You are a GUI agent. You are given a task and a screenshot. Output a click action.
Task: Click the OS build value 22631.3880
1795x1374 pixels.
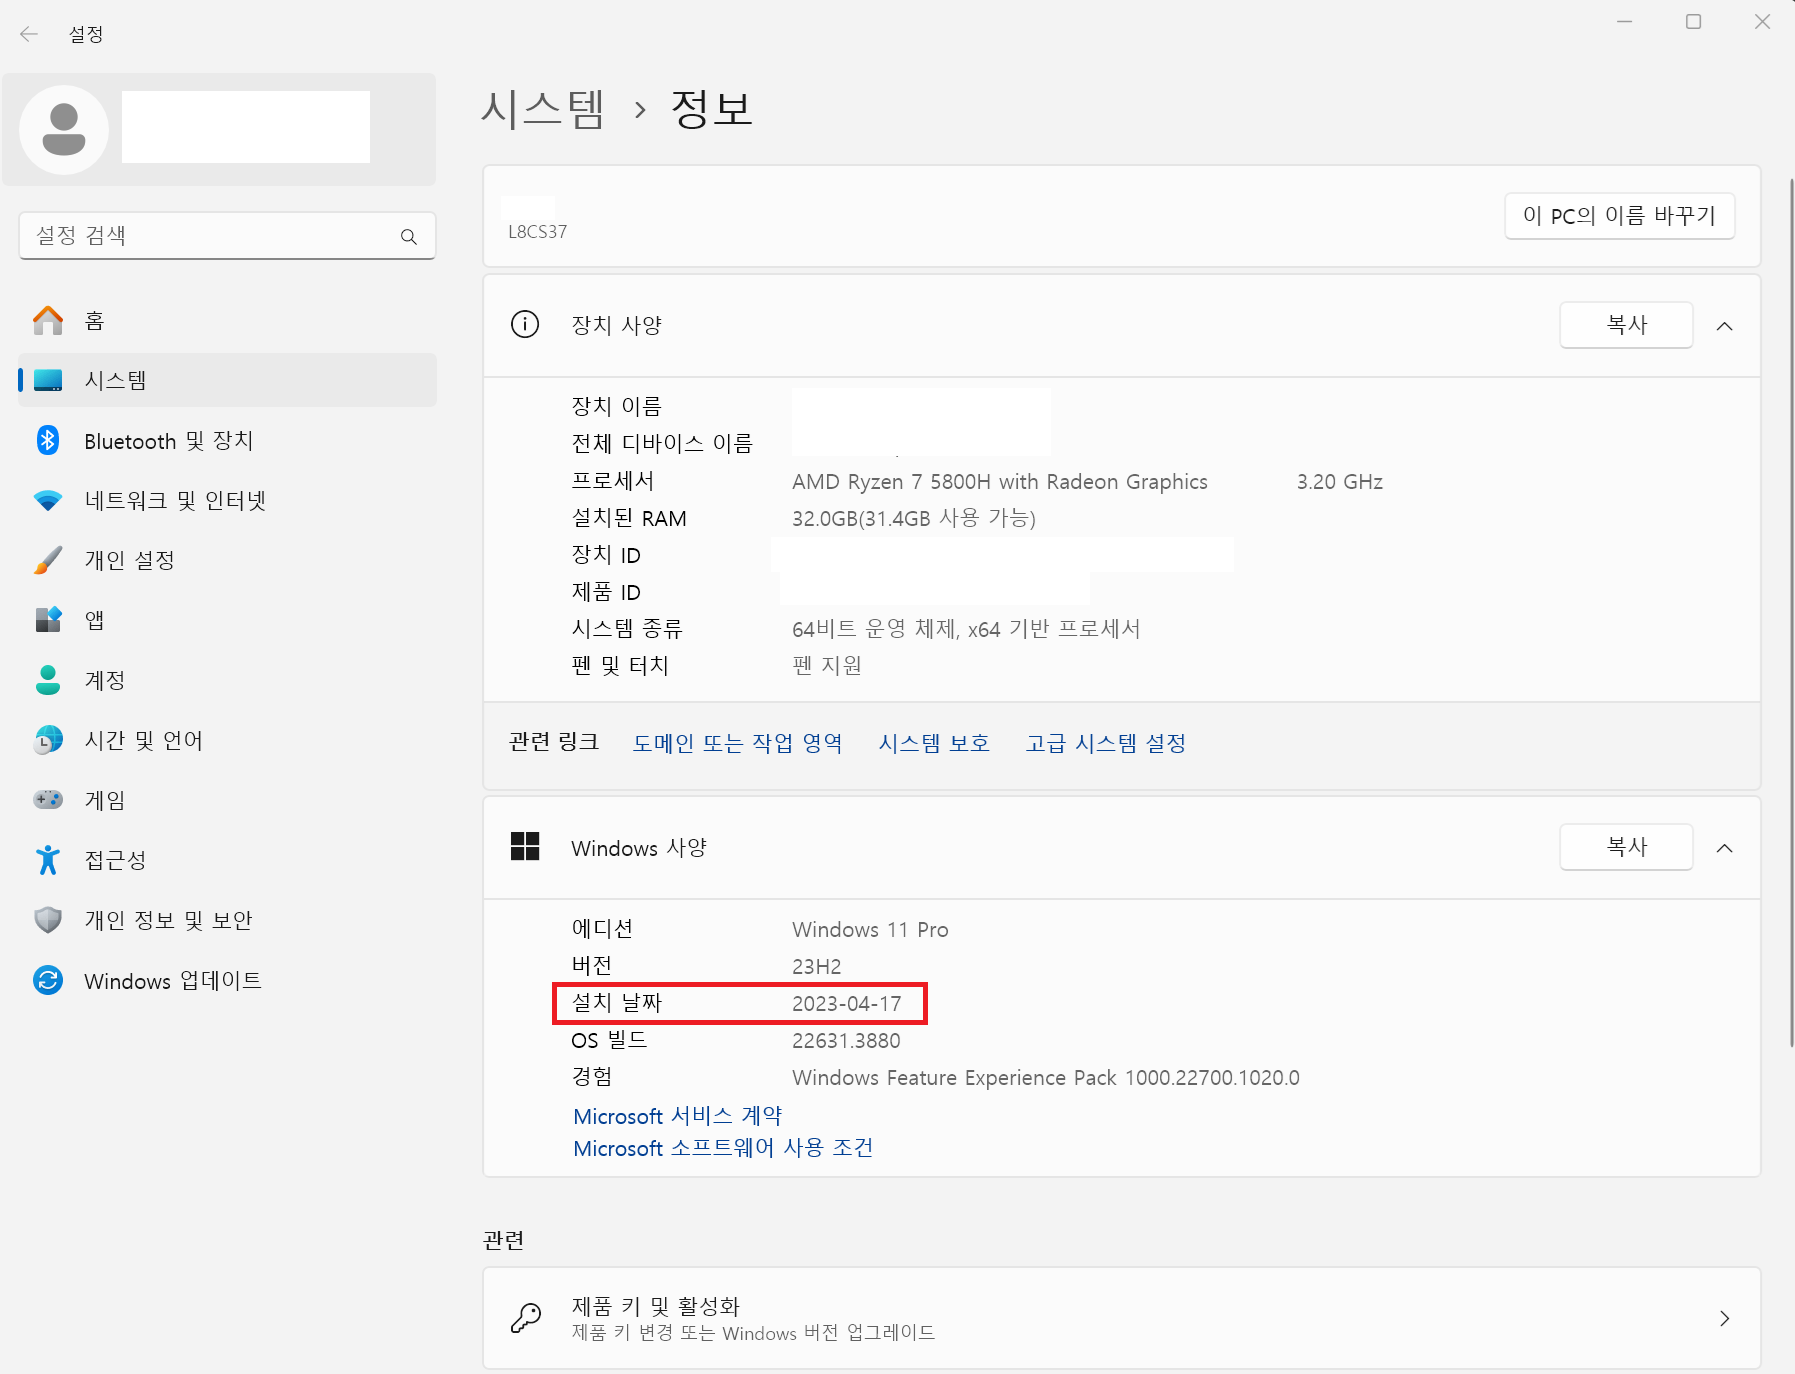(x=846, y=1041)
